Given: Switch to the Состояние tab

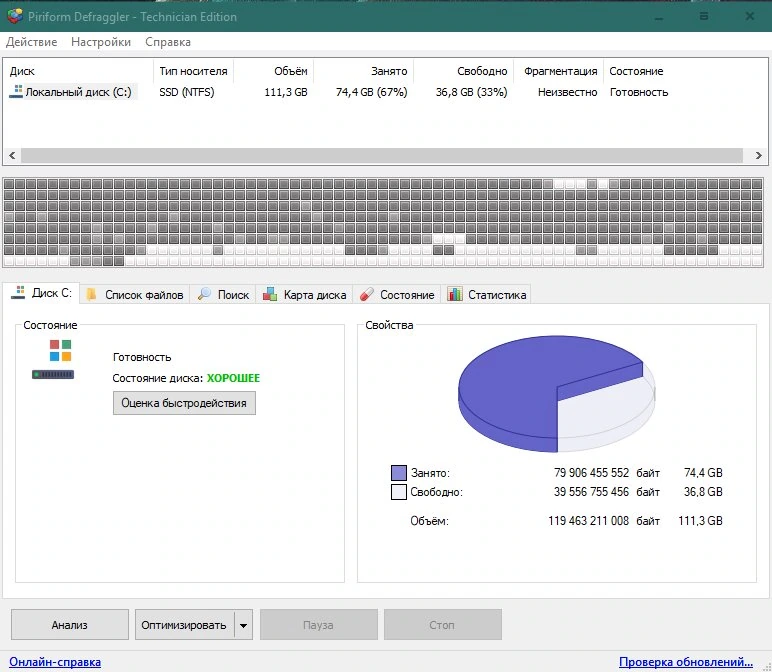Looking at the screenshot, I should (x=397, y=294).
